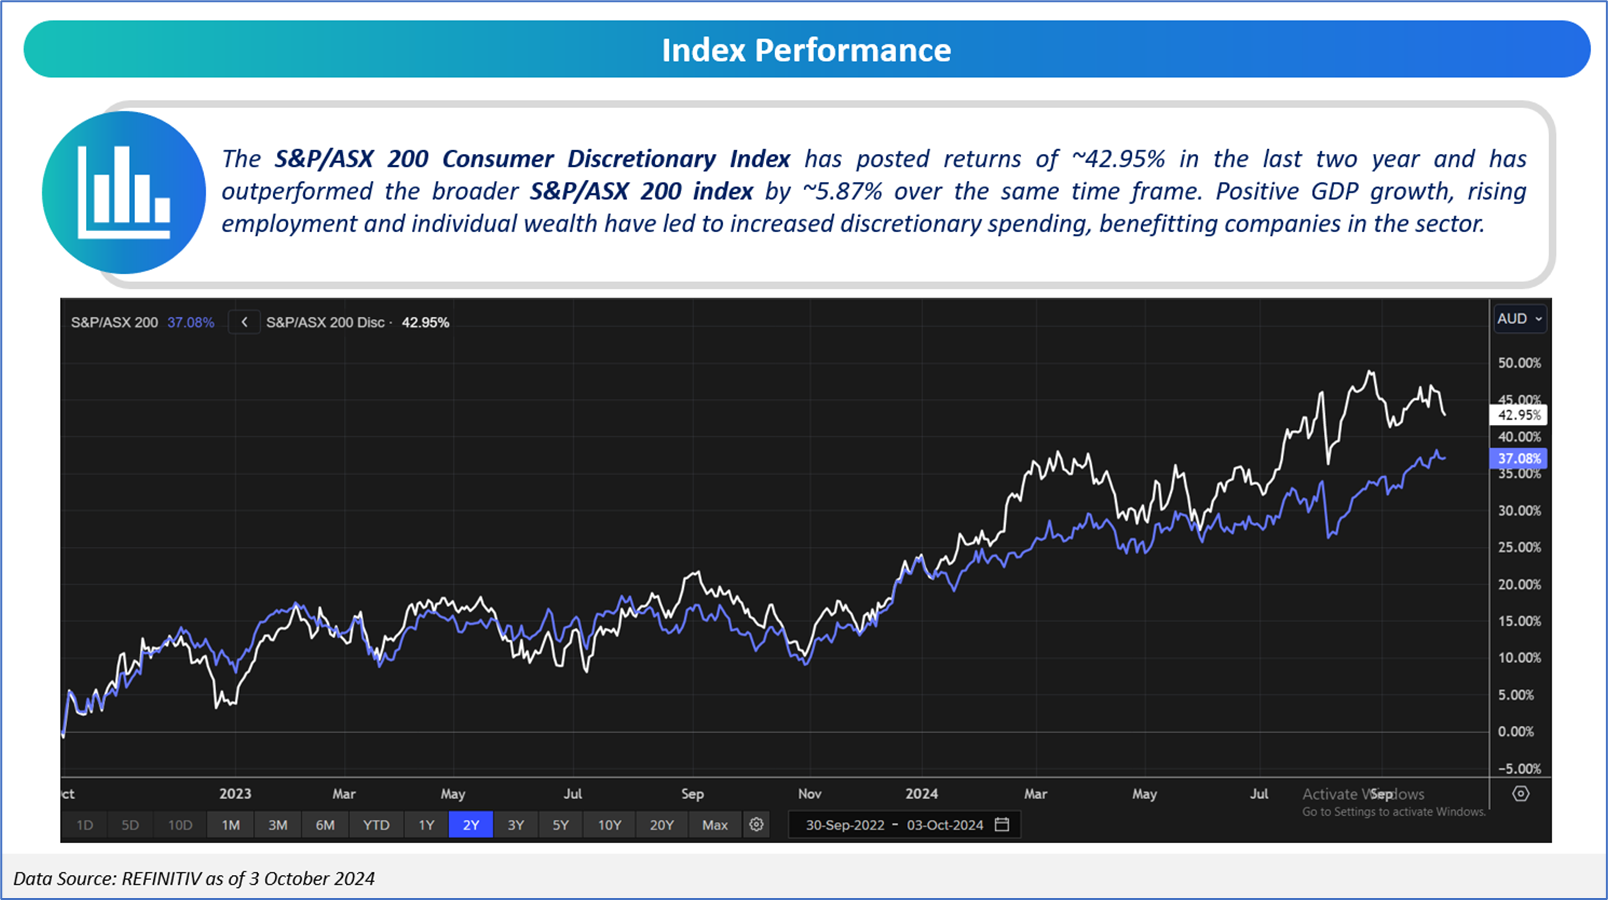Switch chart to 3M range
This screenshot has width=1608, height=900.
click(x=278, y=825)
